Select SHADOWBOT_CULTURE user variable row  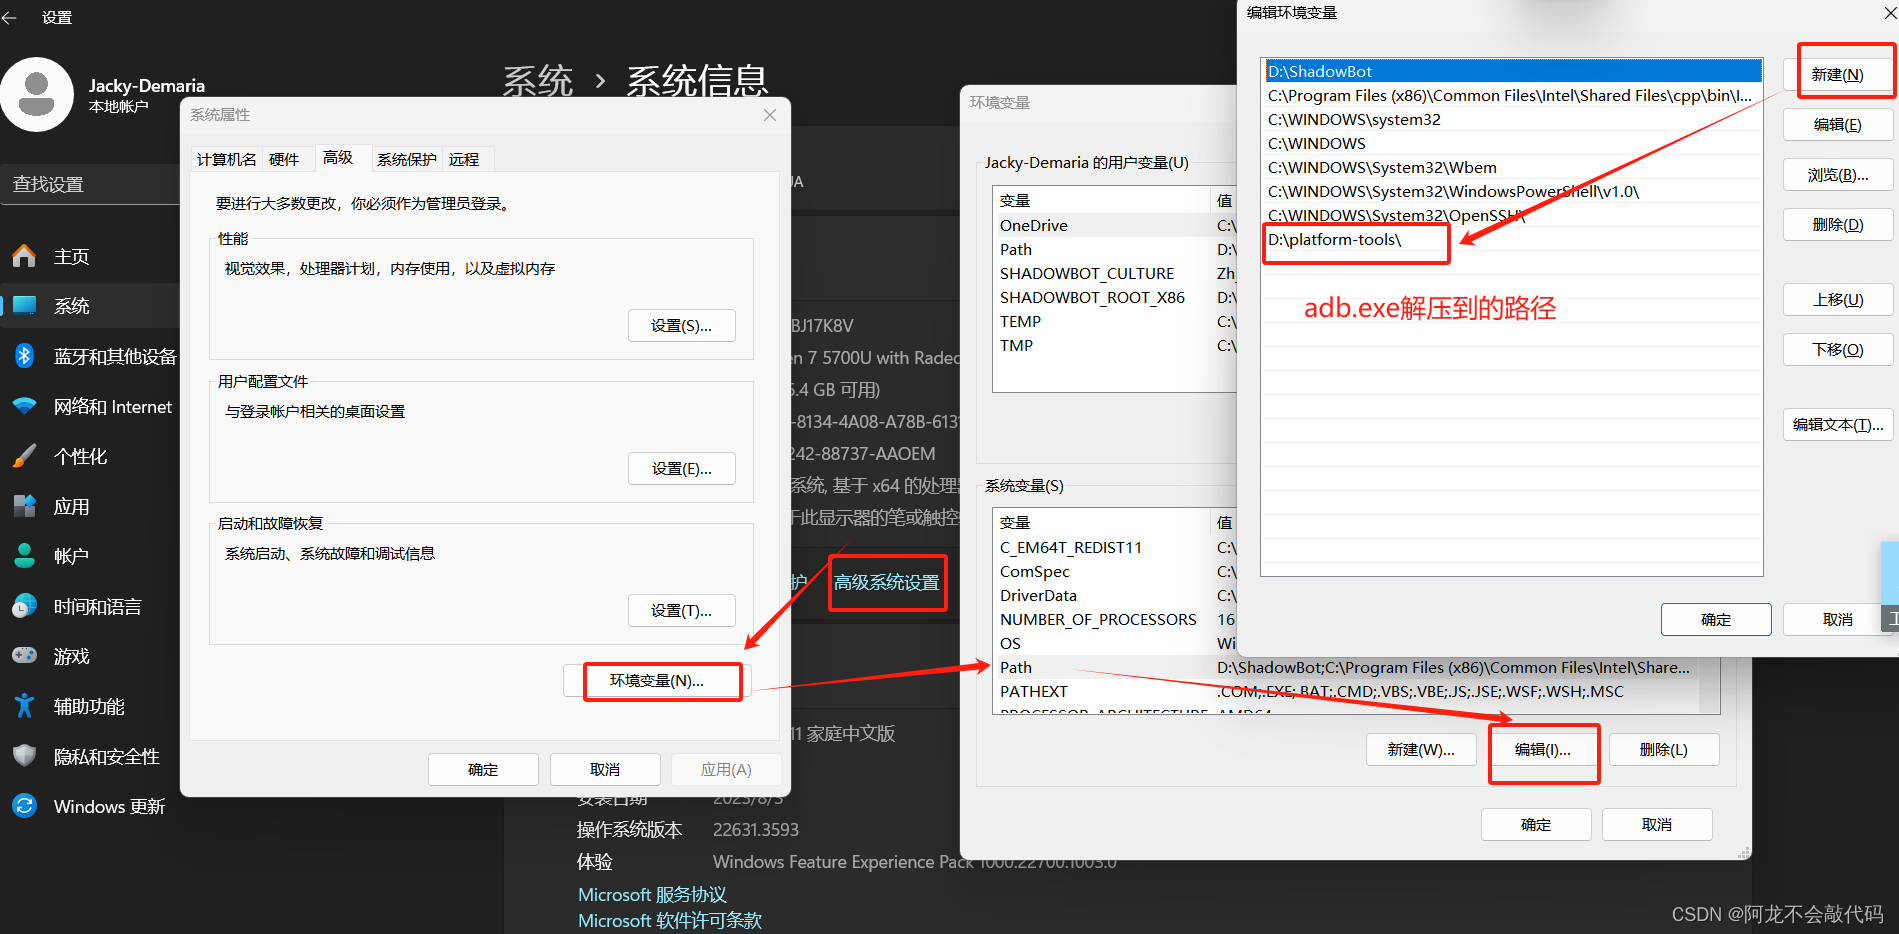coord(1116,274)
